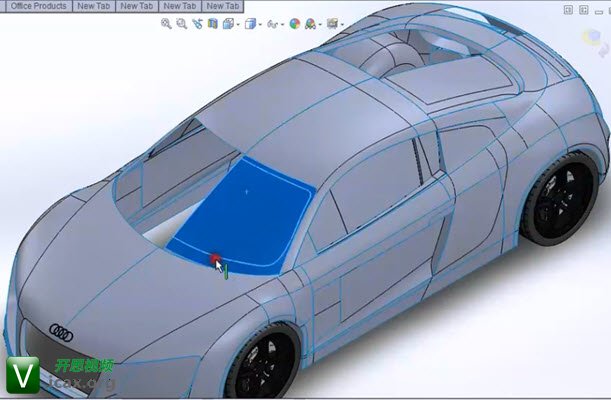Viewport: 611px width, 400px height.
Task: Open the New Tab beside Office Products
Action: (93, 6)
